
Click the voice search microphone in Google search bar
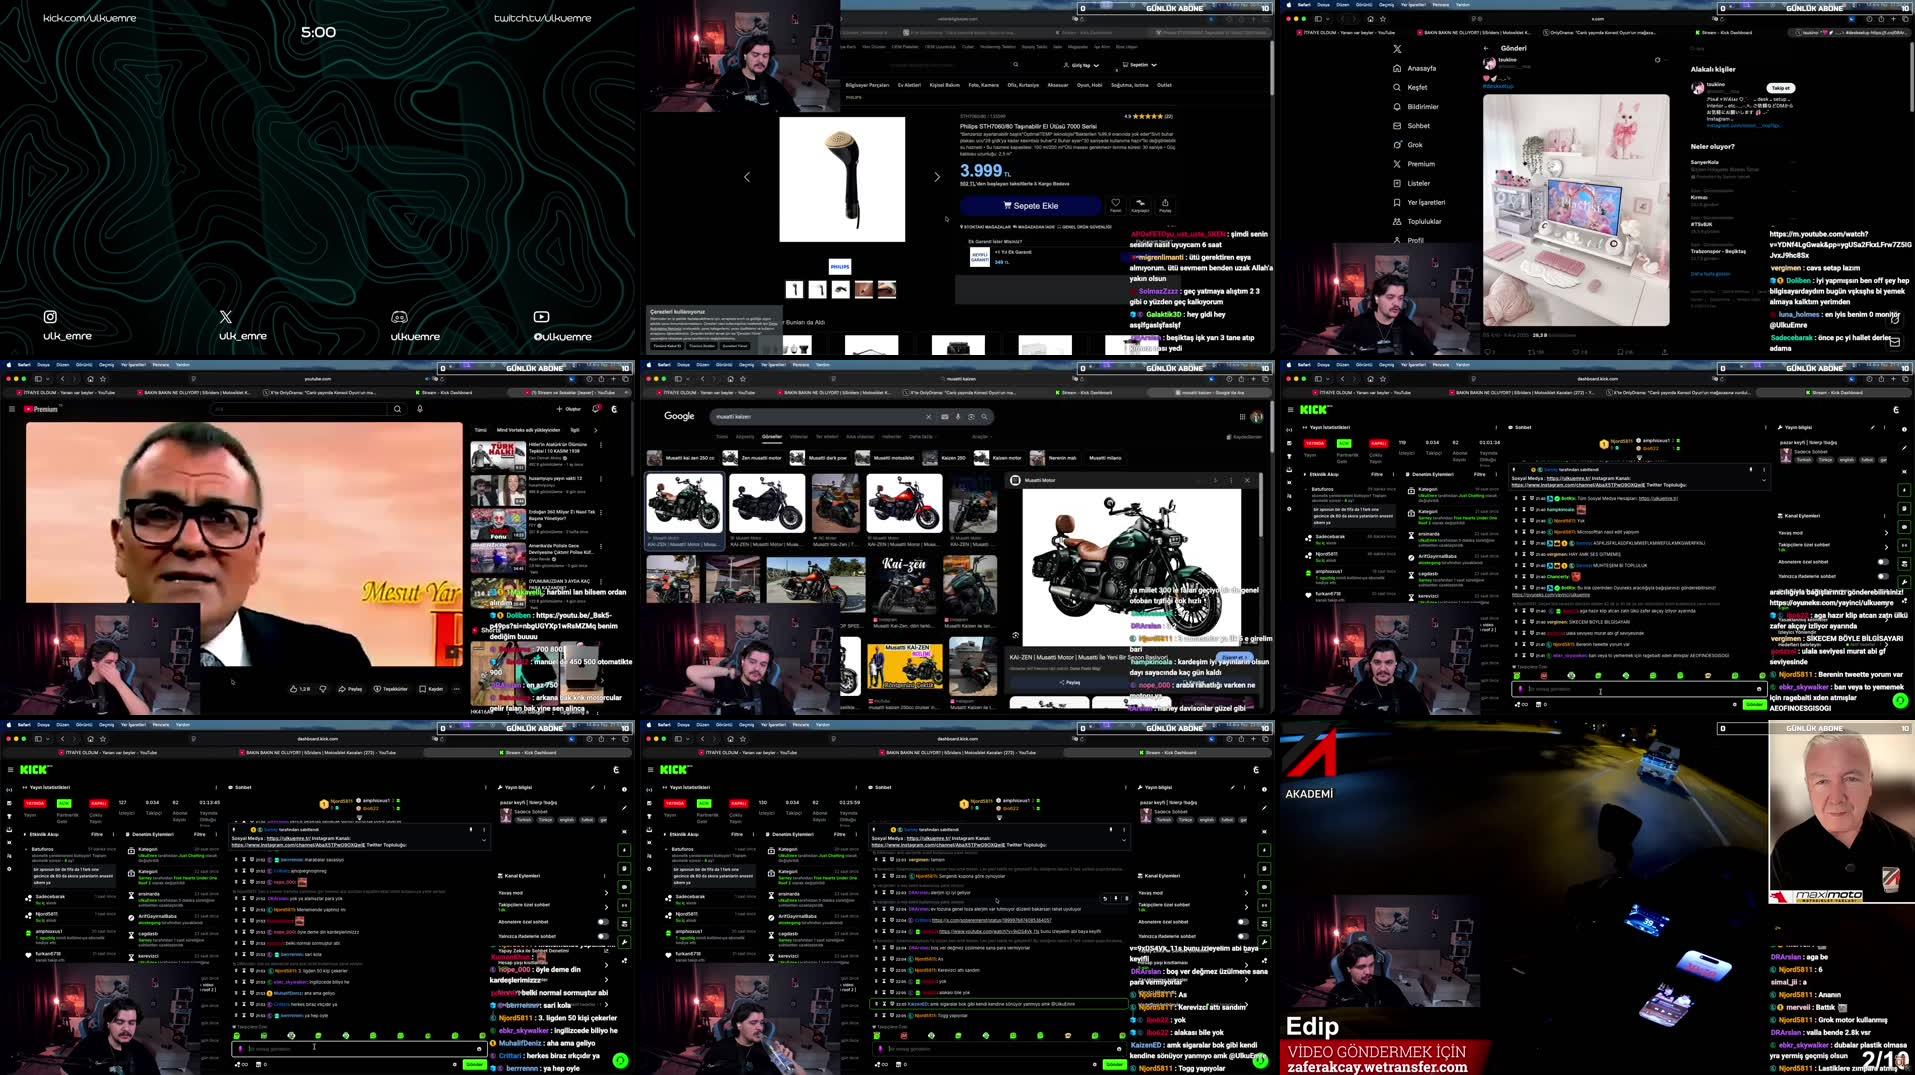pos(958,416)
